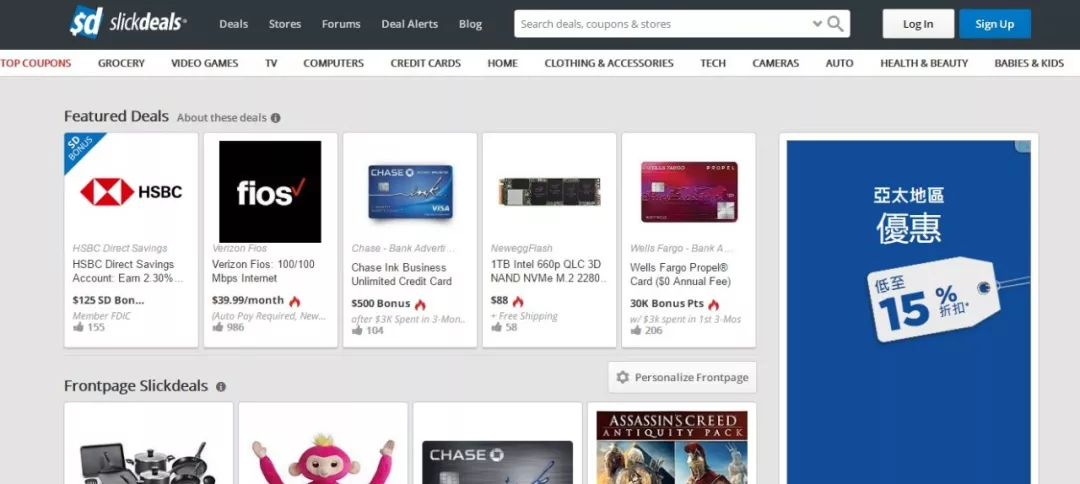The width and height of the screenshot is (1080, 484).
Task: Select the Computers category
Action: tap(333, 63)
